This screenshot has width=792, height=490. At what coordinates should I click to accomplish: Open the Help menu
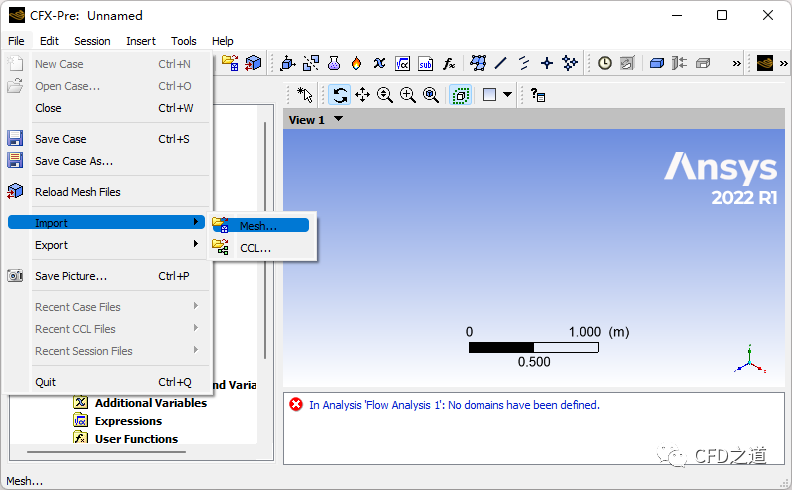(222, 41)
